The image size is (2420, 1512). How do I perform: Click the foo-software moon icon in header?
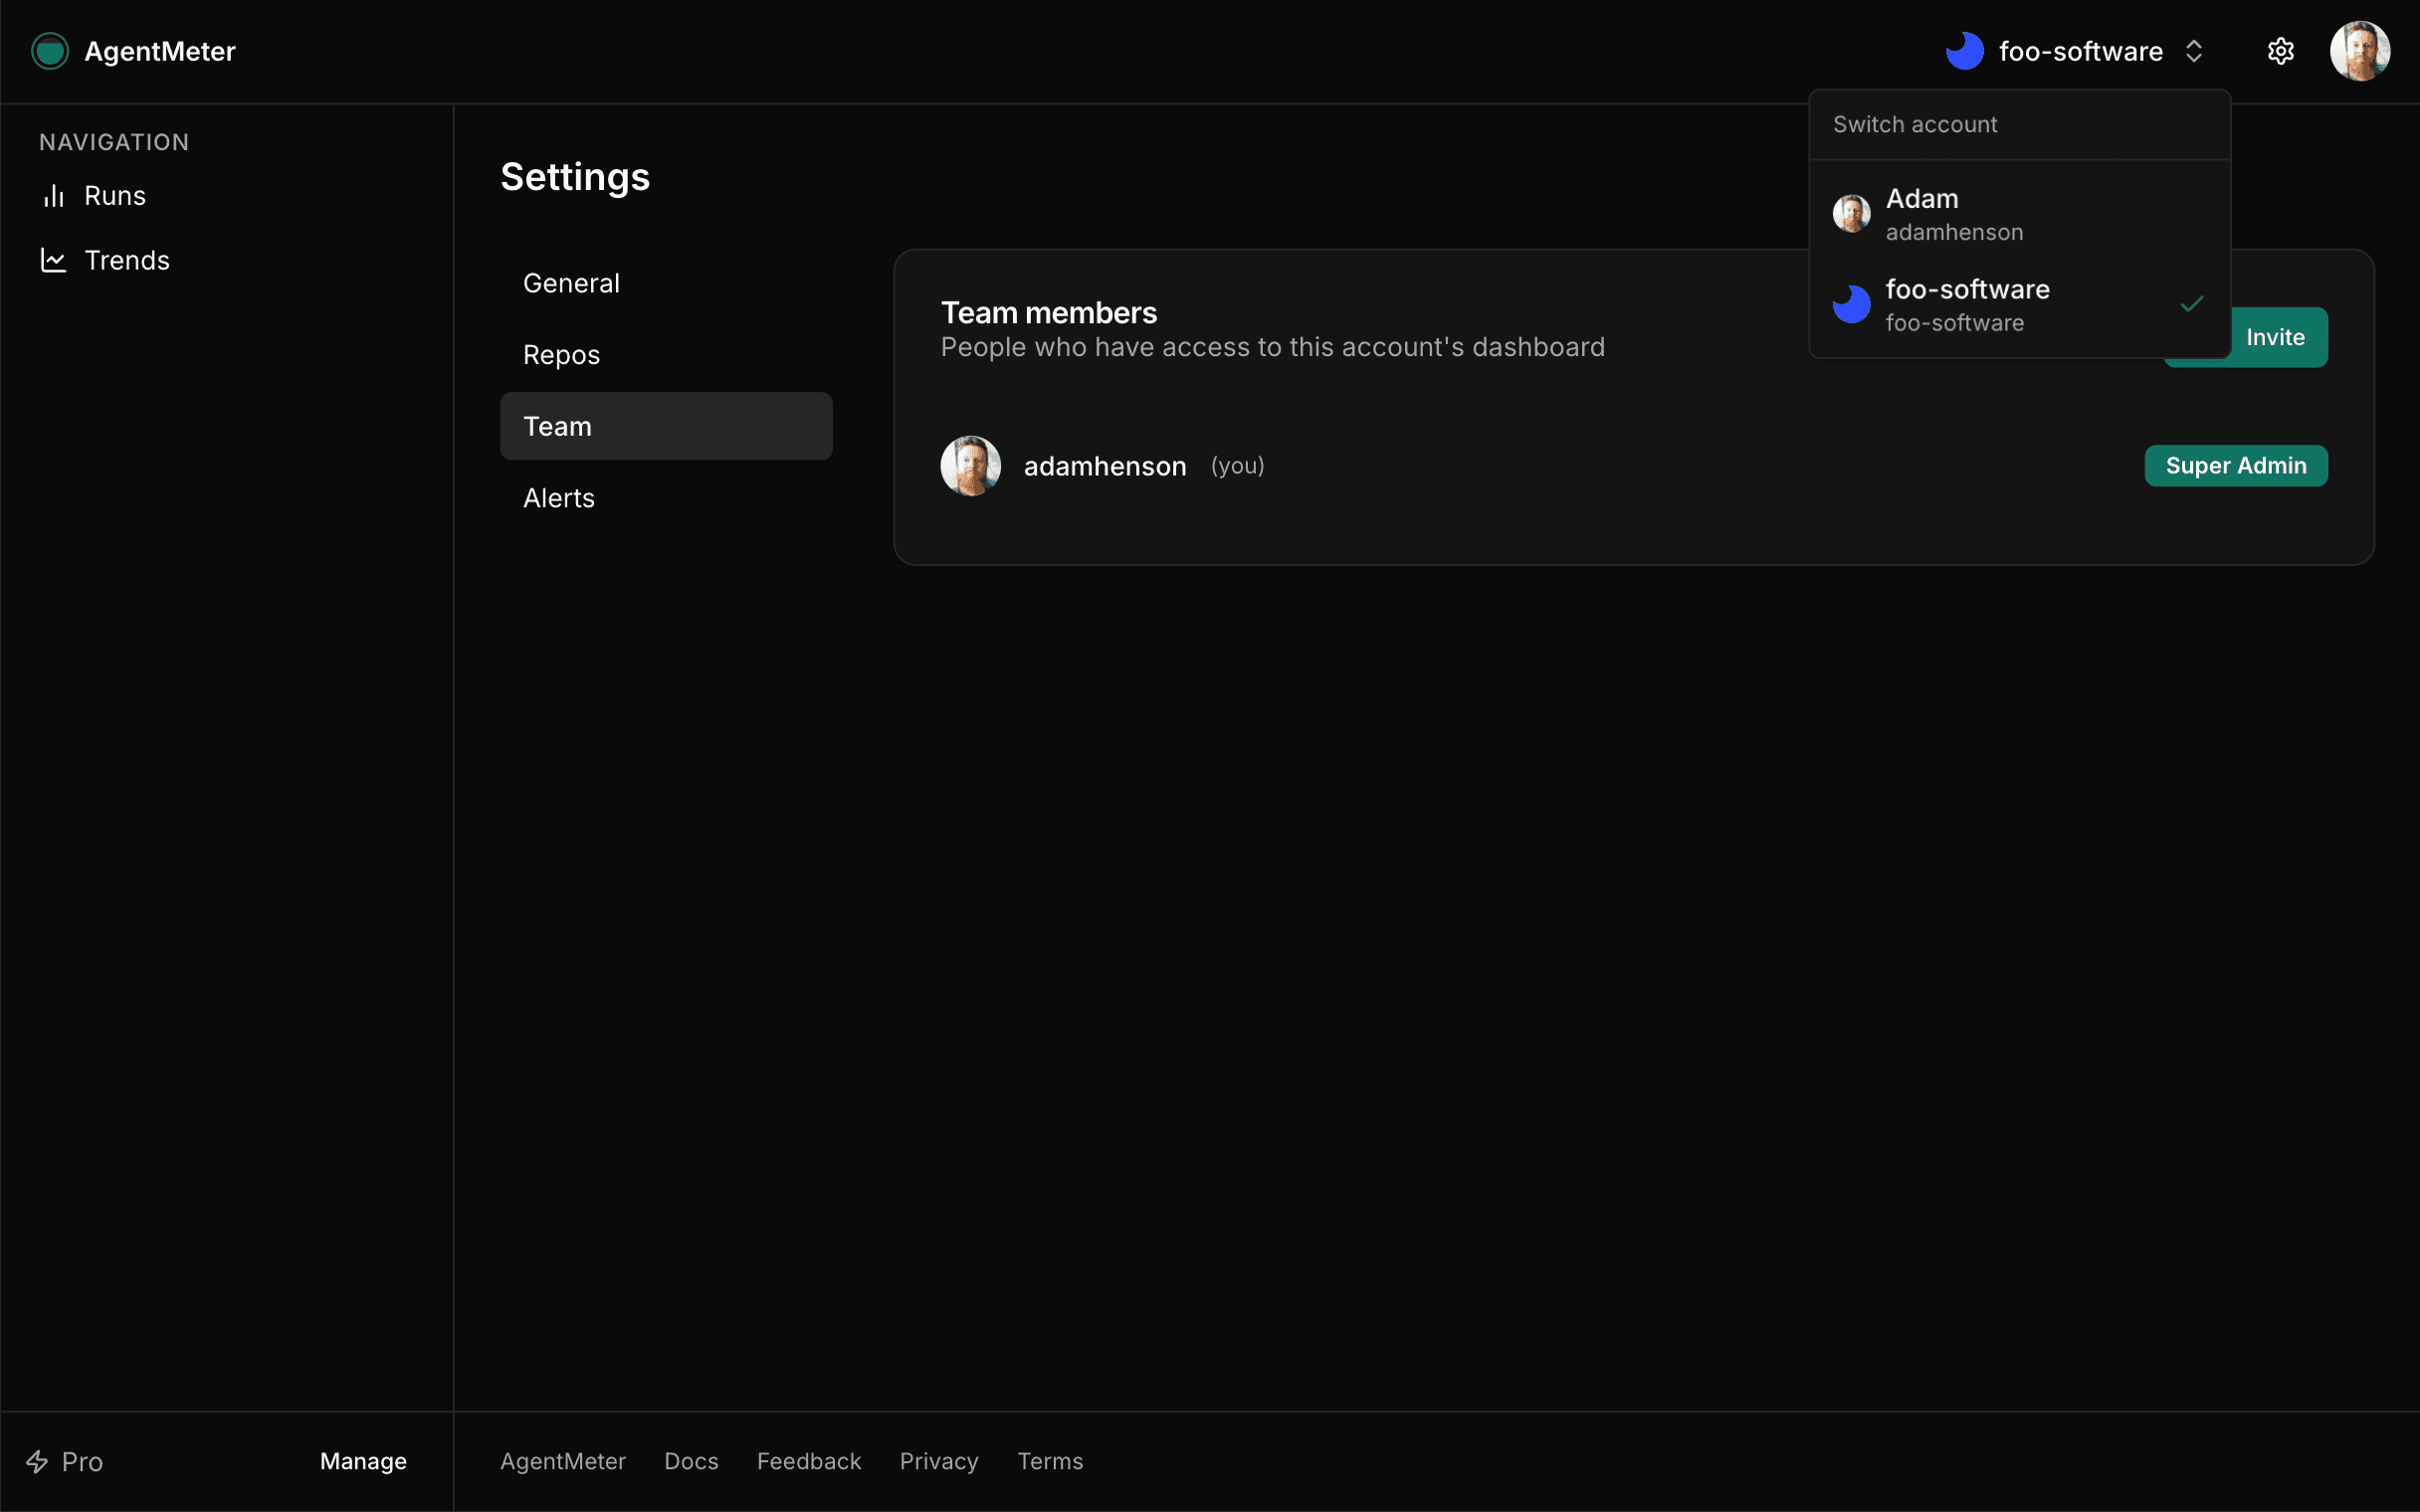(1966, 51)
